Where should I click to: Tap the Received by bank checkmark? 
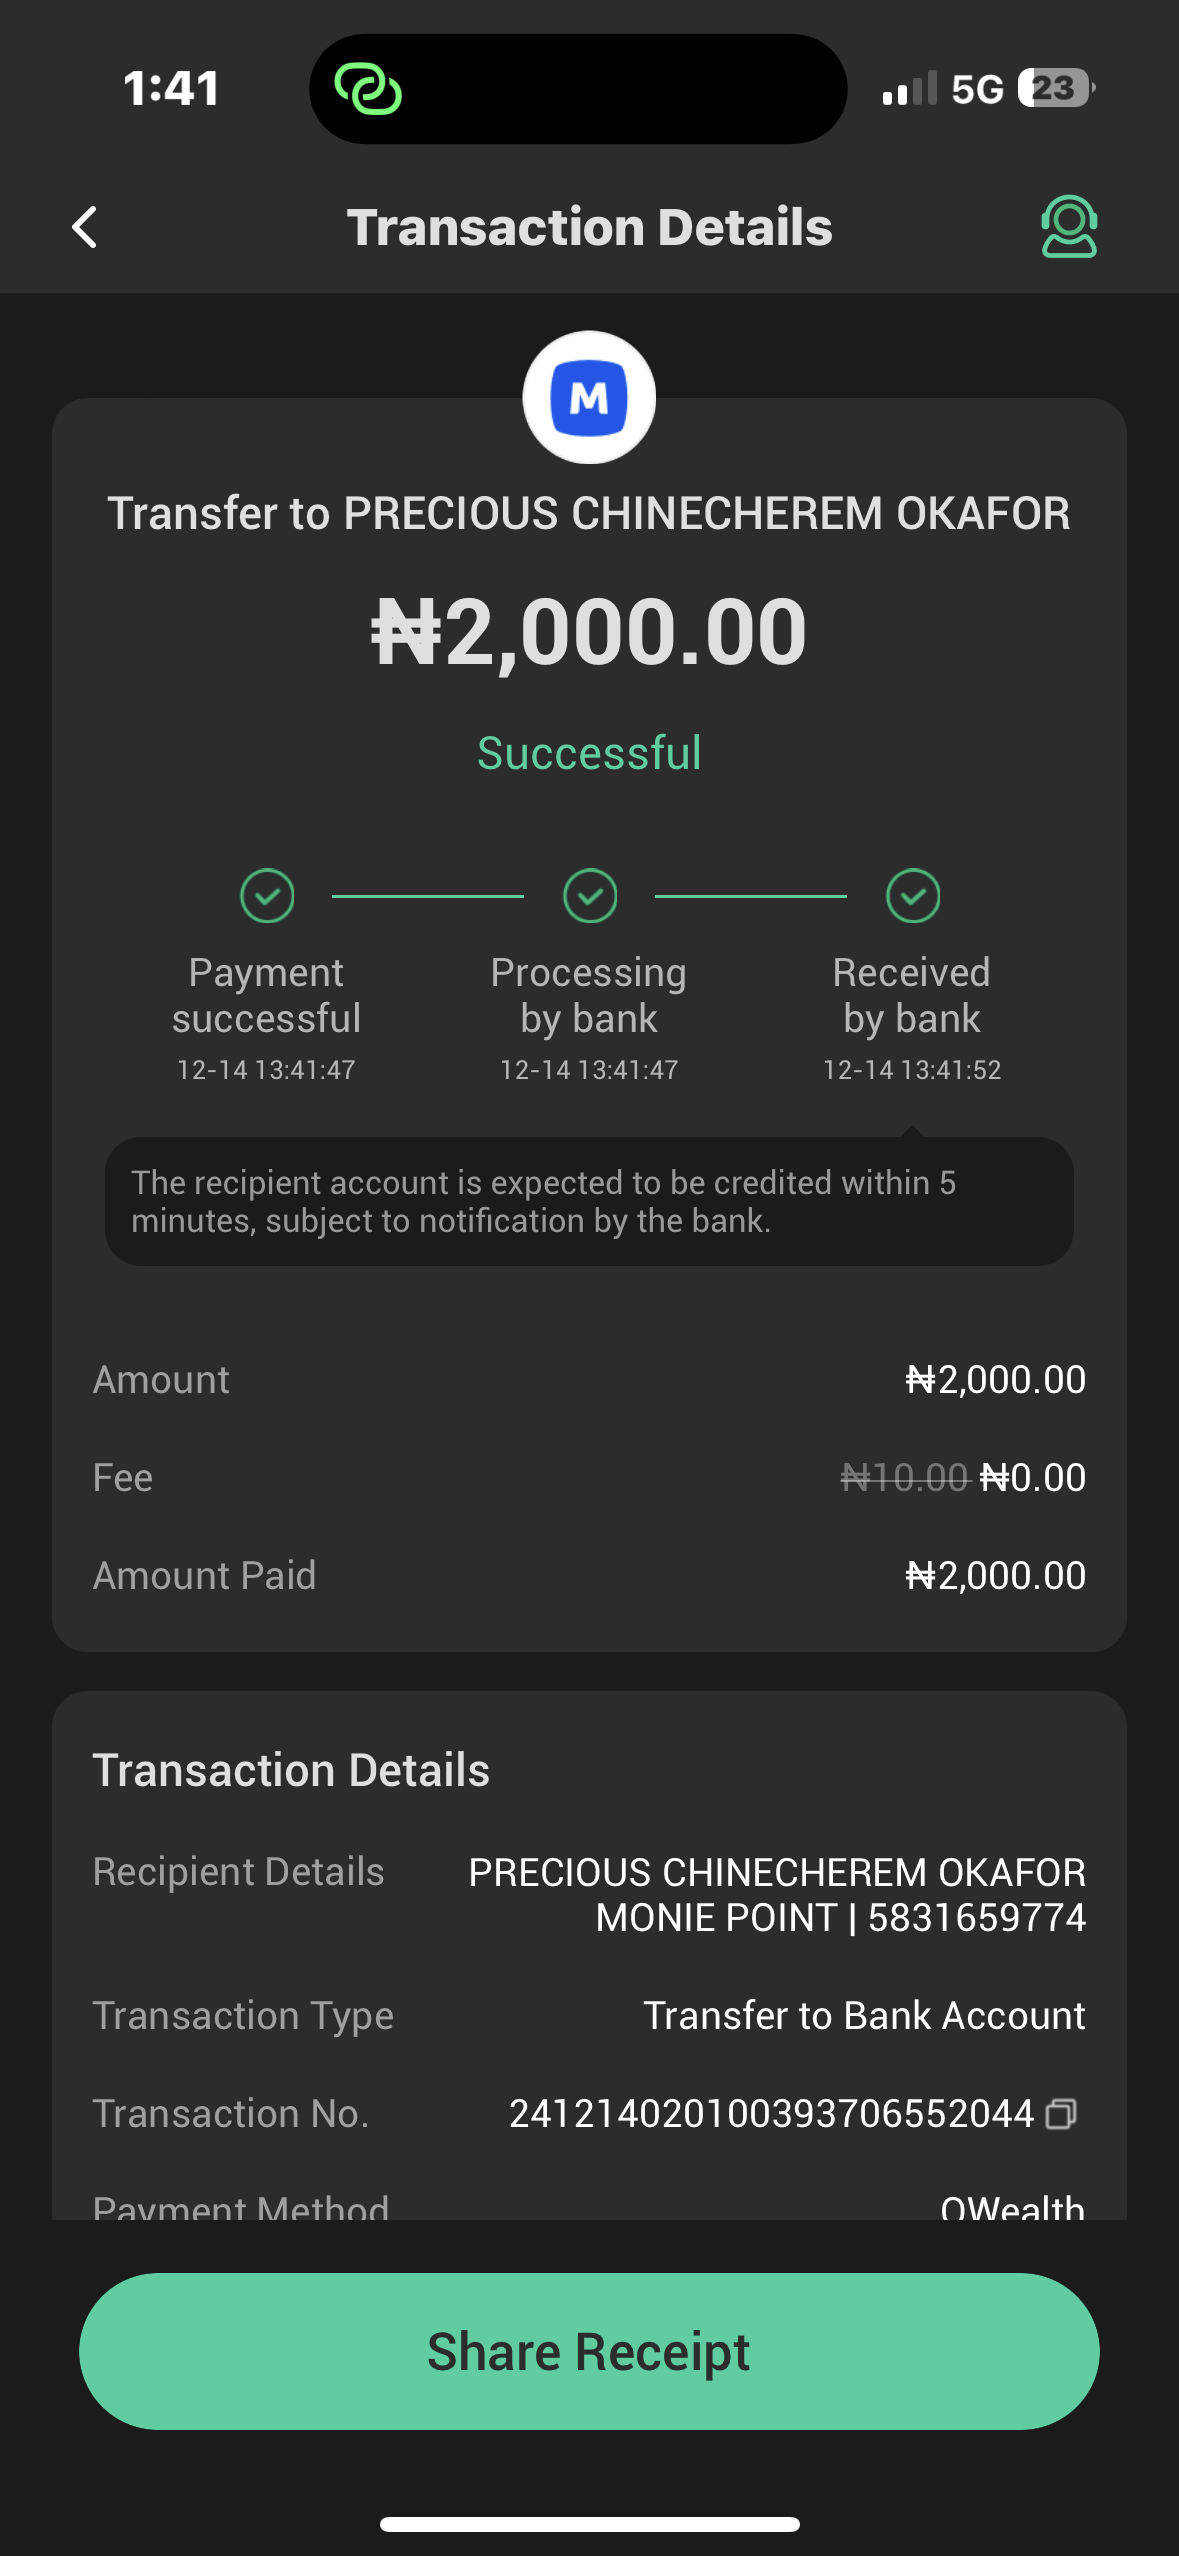click(x=912, y=895)
